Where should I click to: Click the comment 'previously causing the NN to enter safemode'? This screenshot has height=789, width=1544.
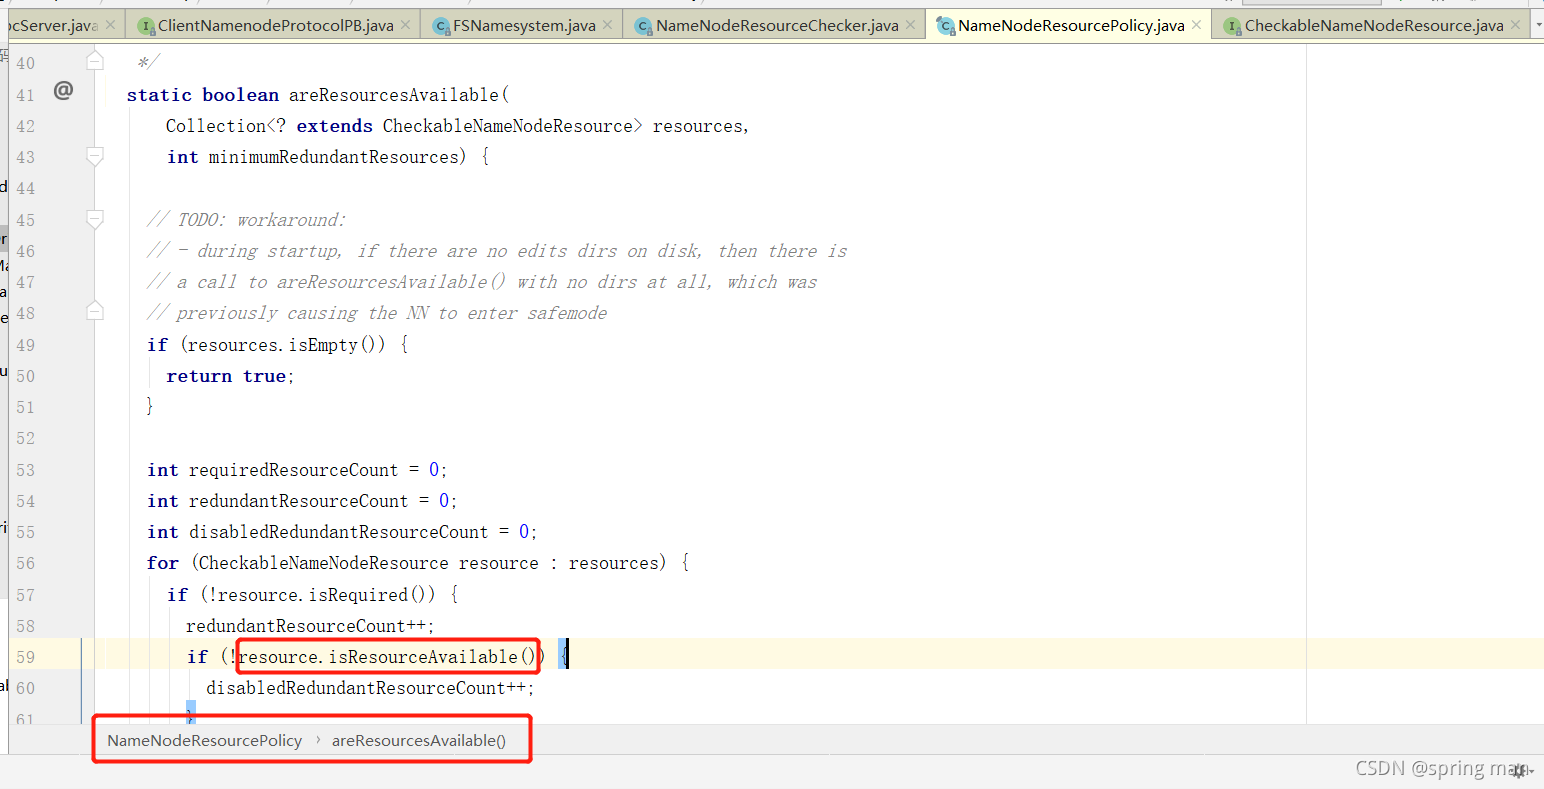(x=392, y=313)
